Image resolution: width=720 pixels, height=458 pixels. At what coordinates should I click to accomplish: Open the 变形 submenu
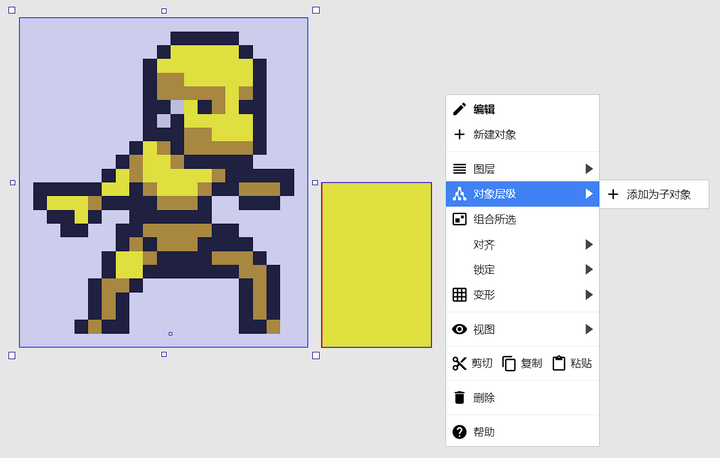tap(523, 294)
